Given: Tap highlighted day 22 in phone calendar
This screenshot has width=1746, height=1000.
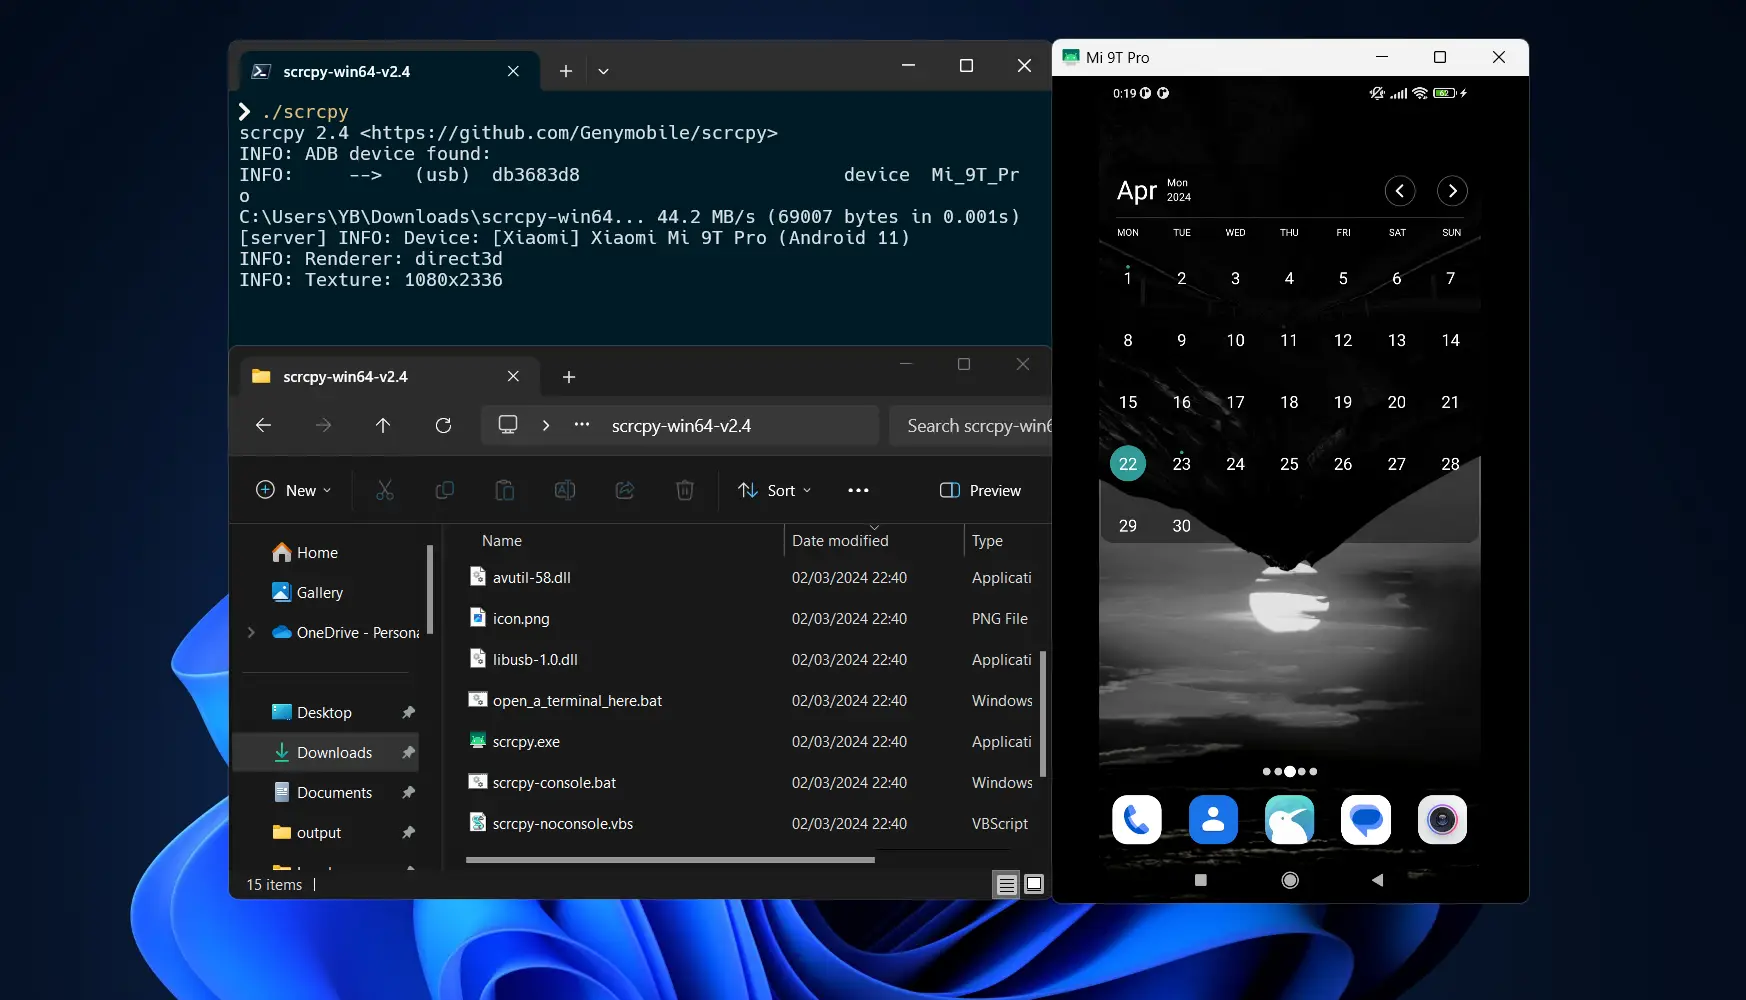Looking at the screenshot, I should 1128,463.
